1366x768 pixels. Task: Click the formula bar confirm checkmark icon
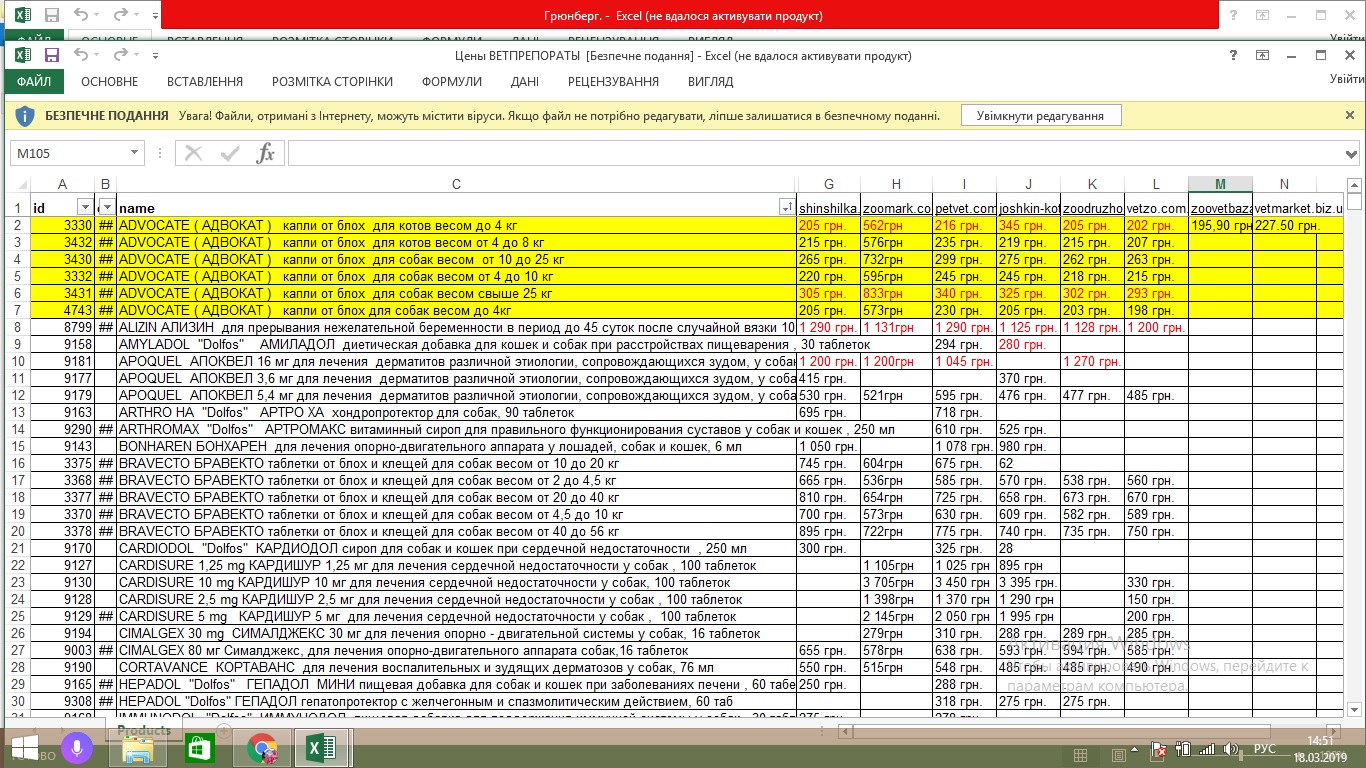coord(230,153)
